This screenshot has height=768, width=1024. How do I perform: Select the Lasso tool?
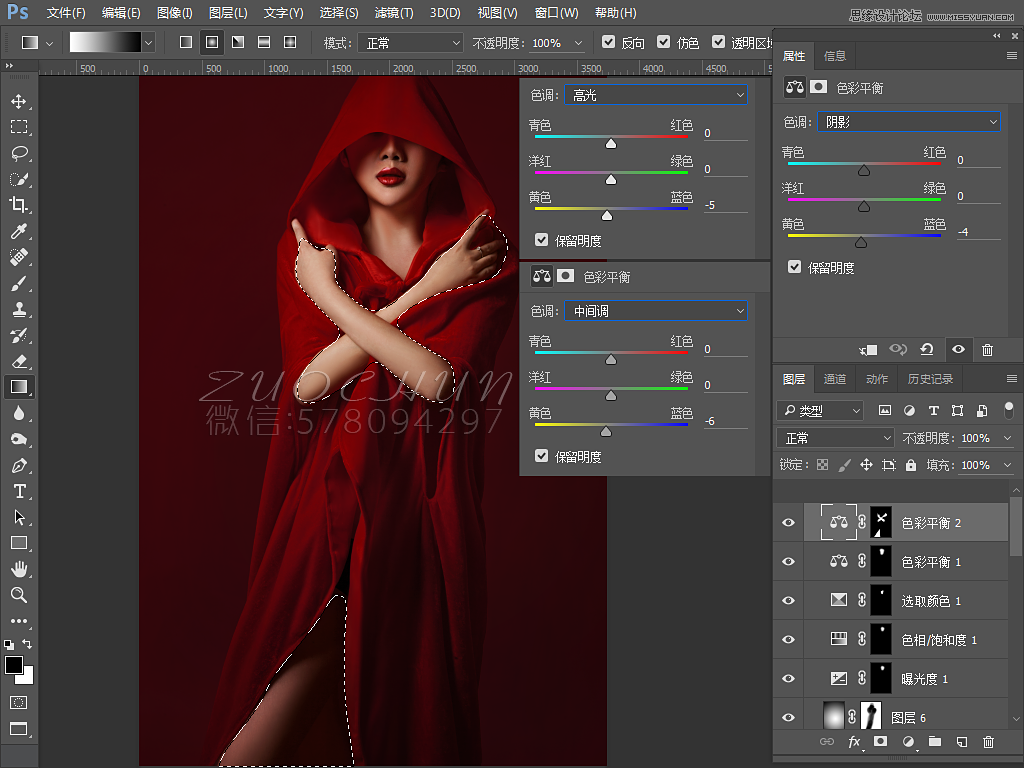click(x=19, y=153)
